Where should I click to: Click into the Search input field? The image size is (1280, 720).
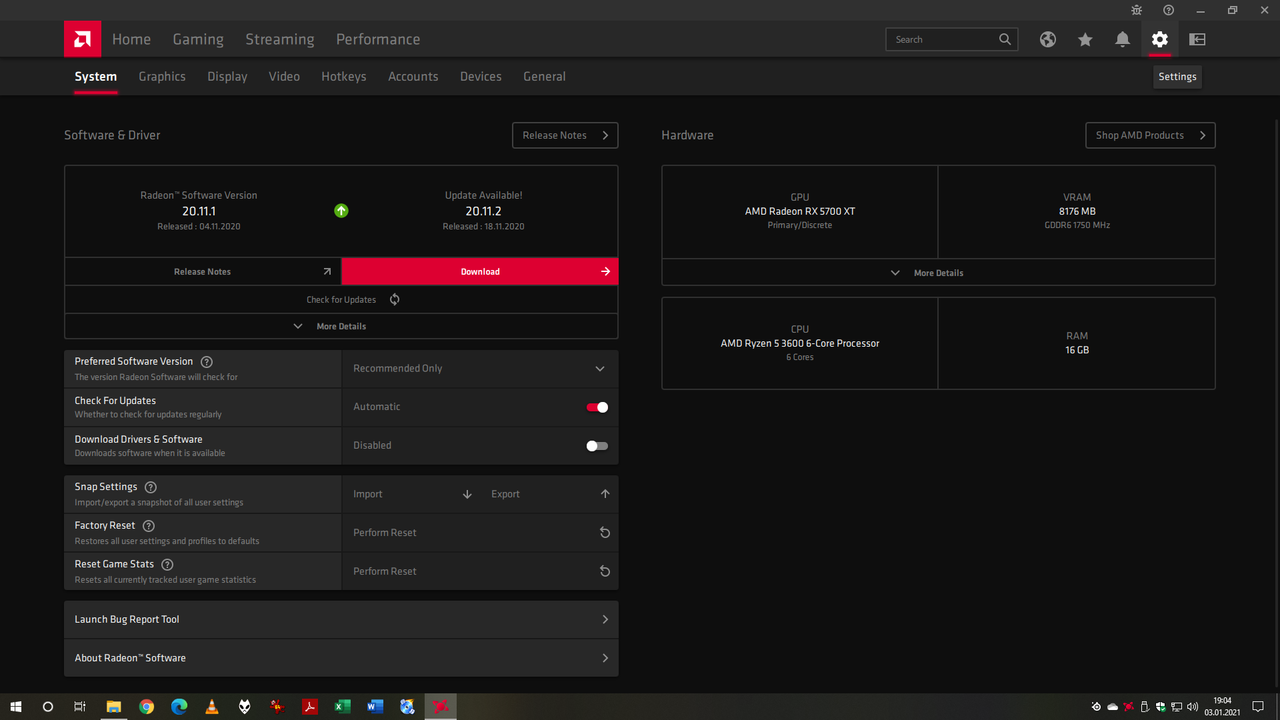coord(943,39)
